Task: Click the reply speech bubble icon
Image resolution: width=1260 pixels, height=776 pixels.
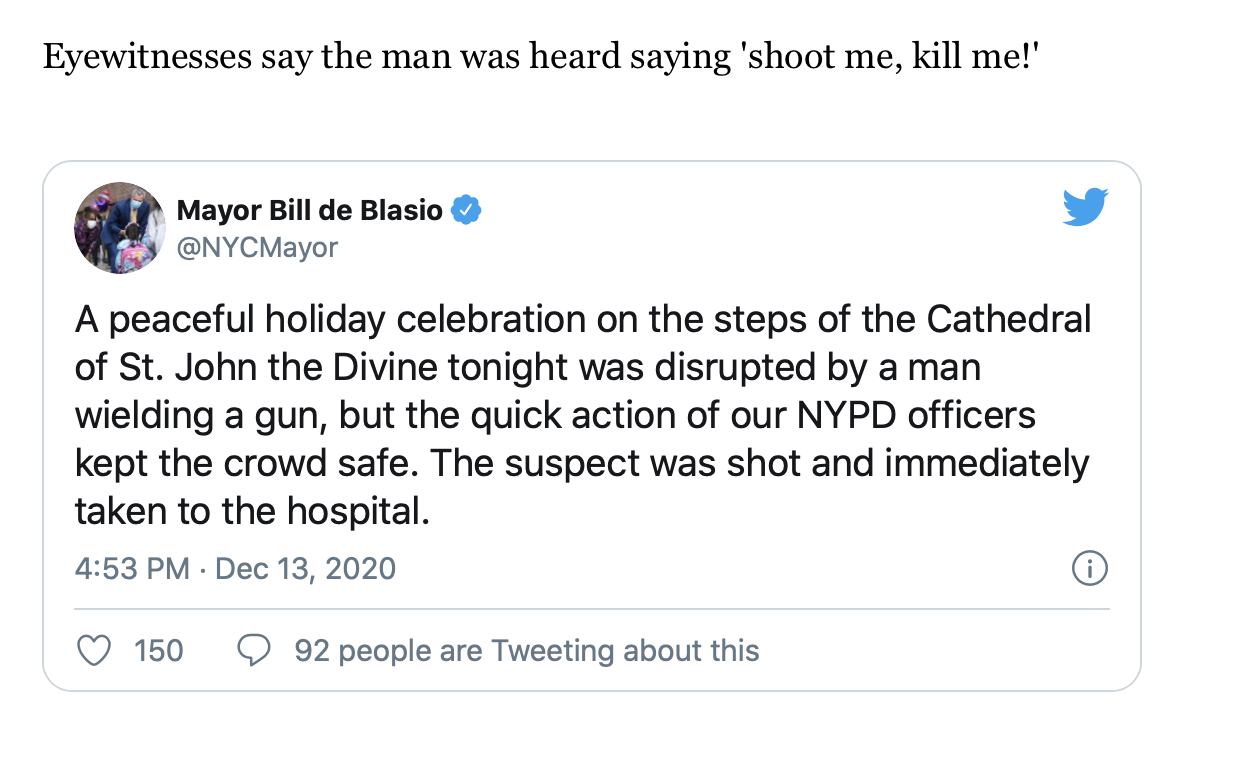Action: coord(254,651)
